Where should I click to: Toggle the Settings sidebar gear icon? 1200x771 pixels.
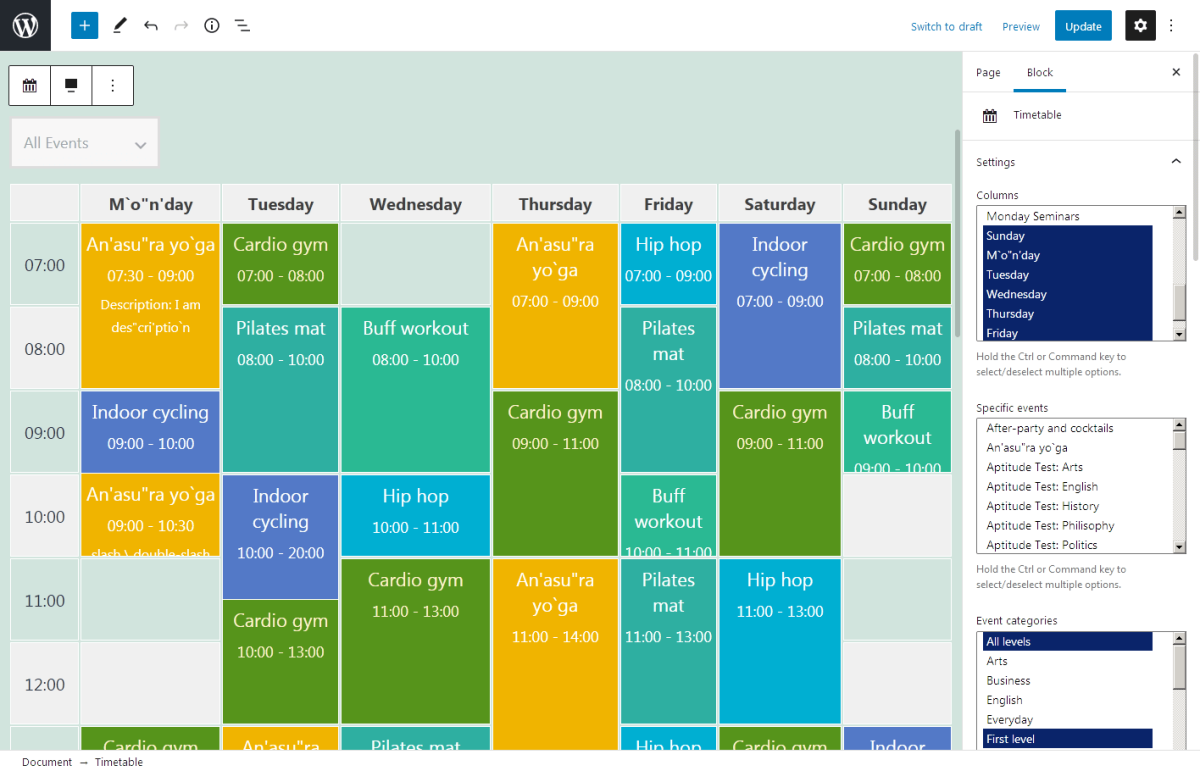tap(1140, 25)
